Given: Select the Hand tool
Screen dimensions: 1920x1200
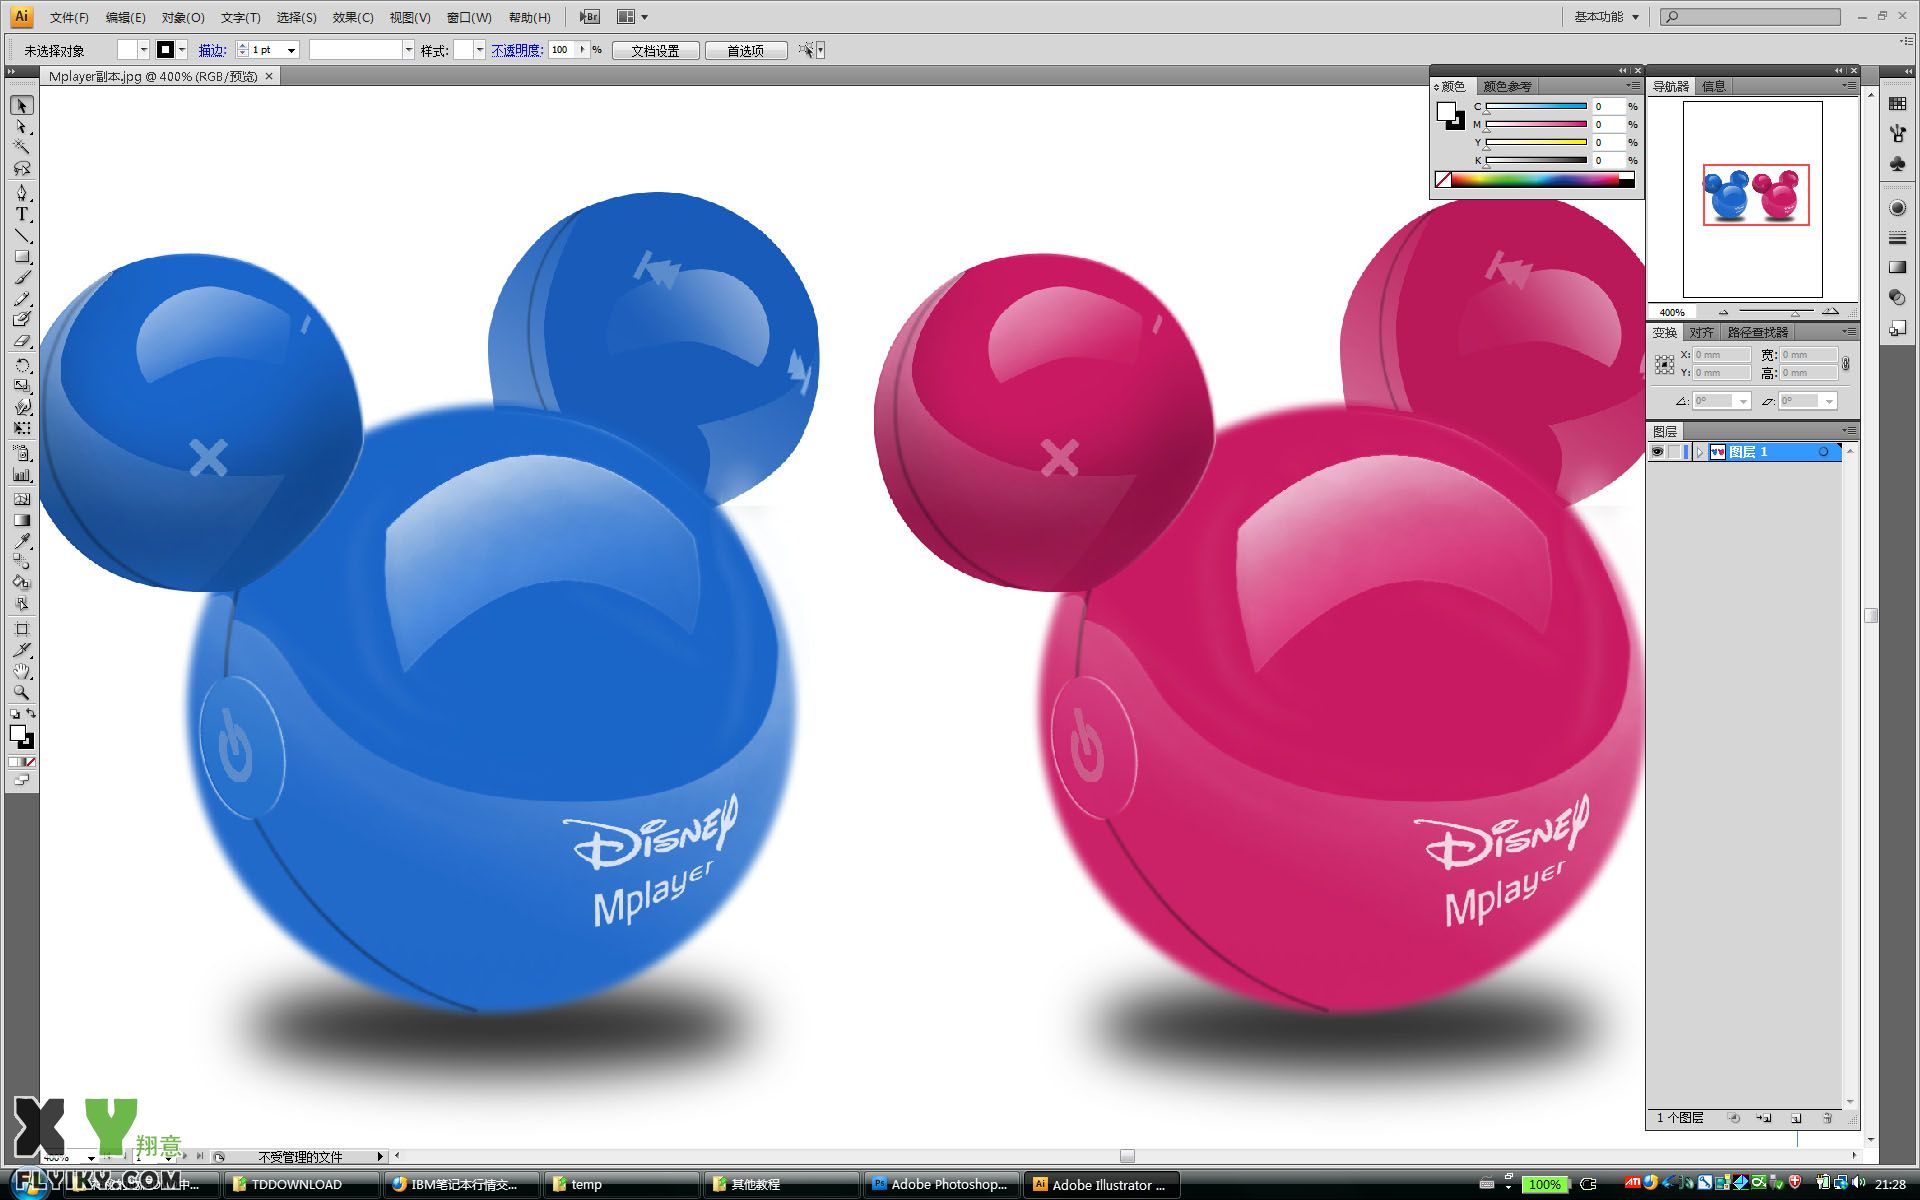Looking at the screenshot, I should pyautogui.click(x=22, y=671).
